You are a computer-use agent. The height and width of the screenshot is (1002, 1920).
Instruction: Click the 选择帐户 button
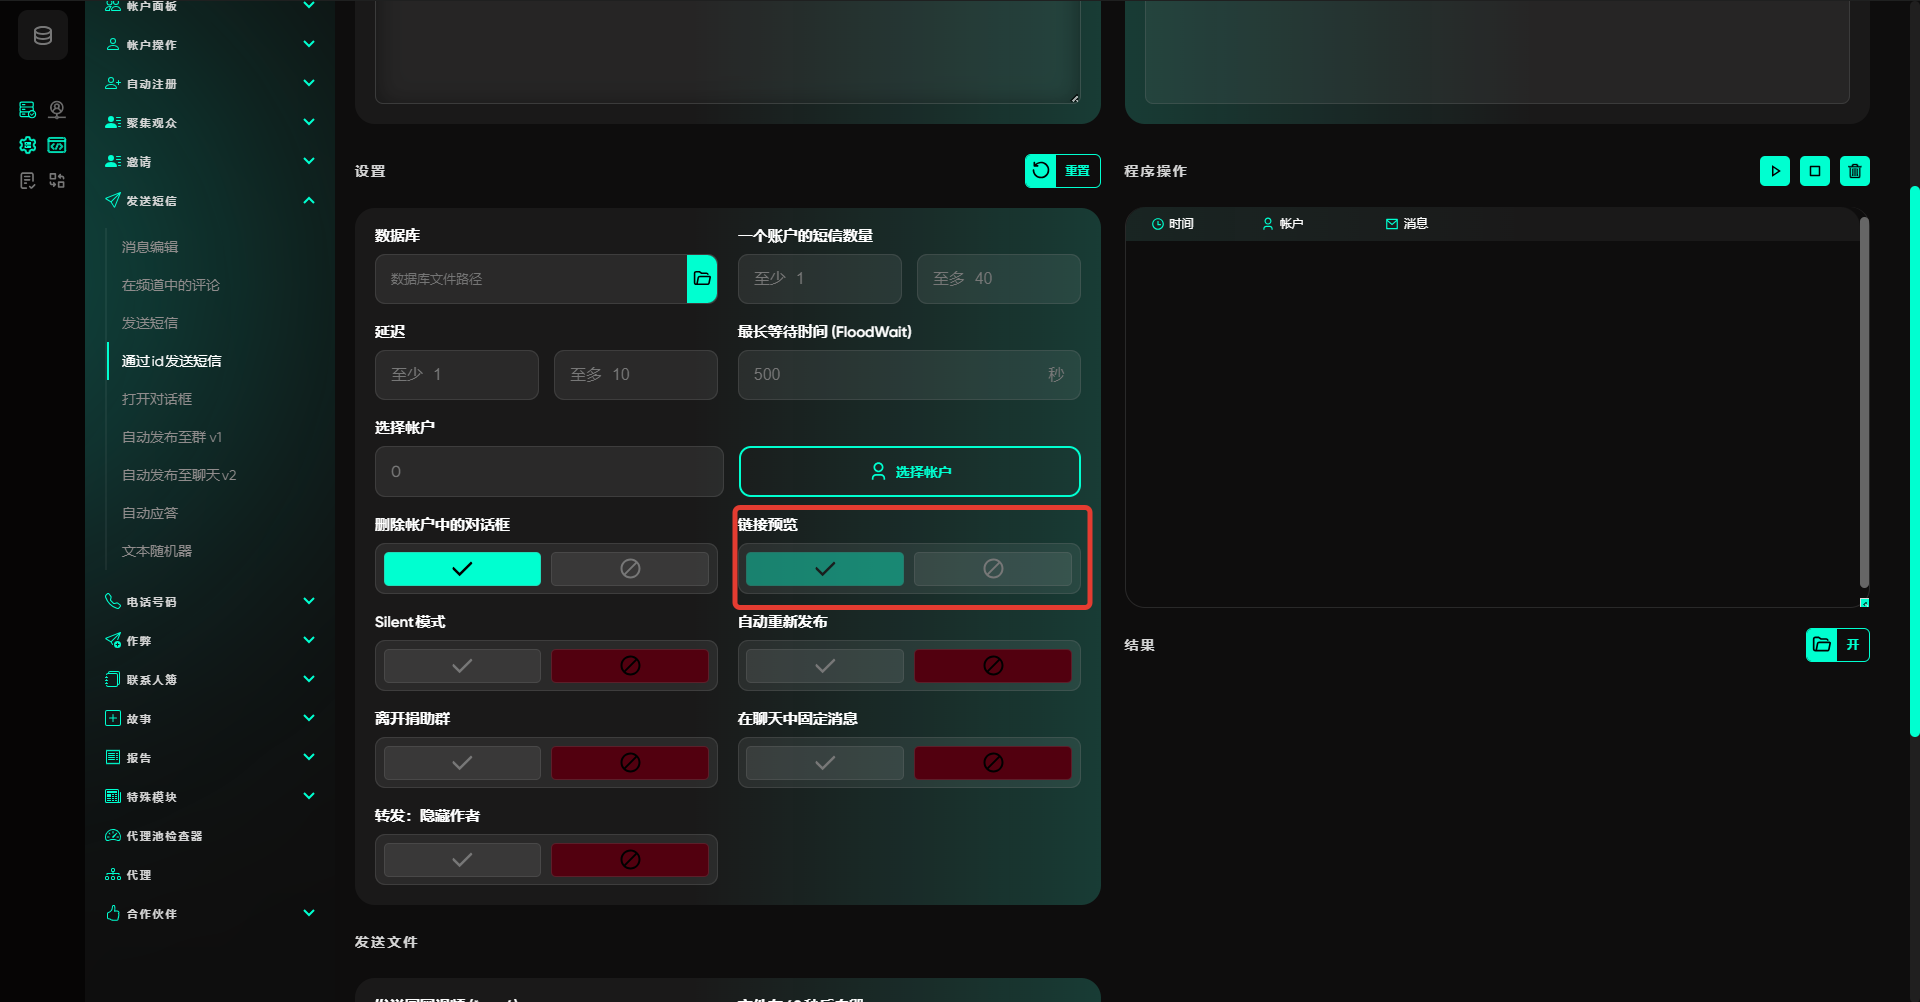coord(909,472)
